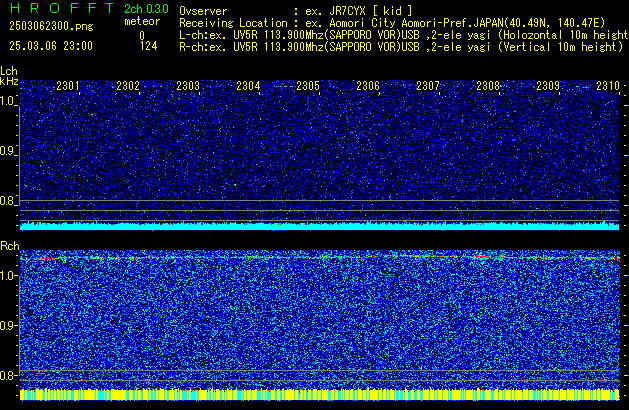Click the date 25.03.06 23:00
Image resolution: width=629 pixels, height=410 pixels.
51,46
